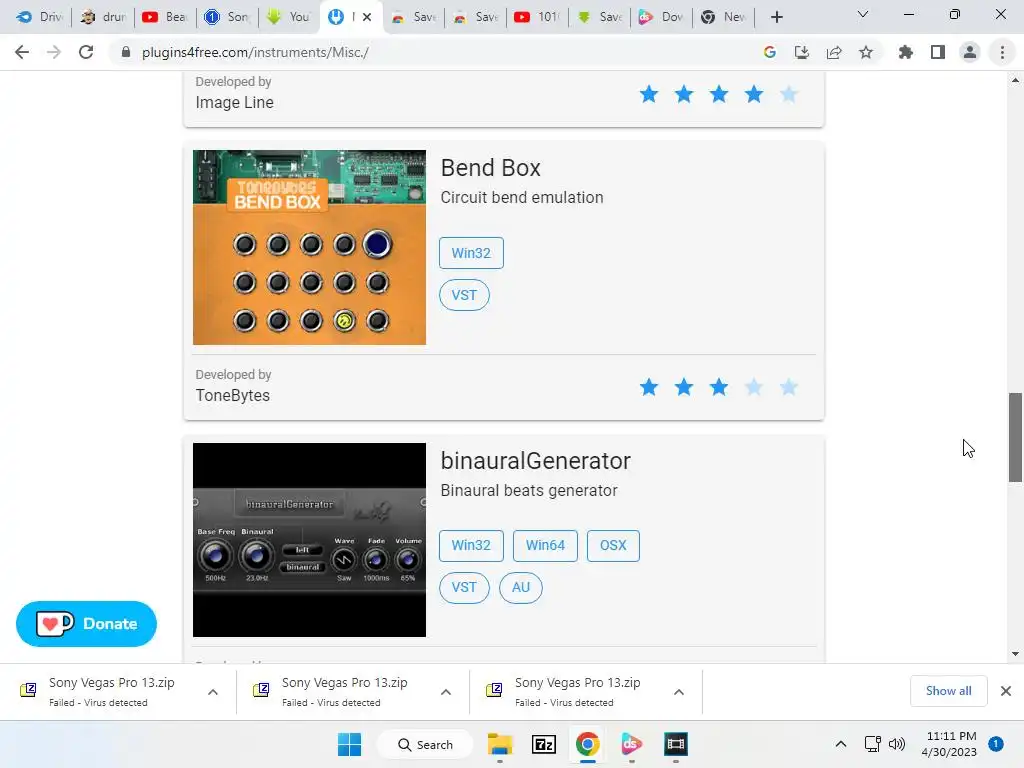Open the tab search chevron

click(x=863, y=14)
